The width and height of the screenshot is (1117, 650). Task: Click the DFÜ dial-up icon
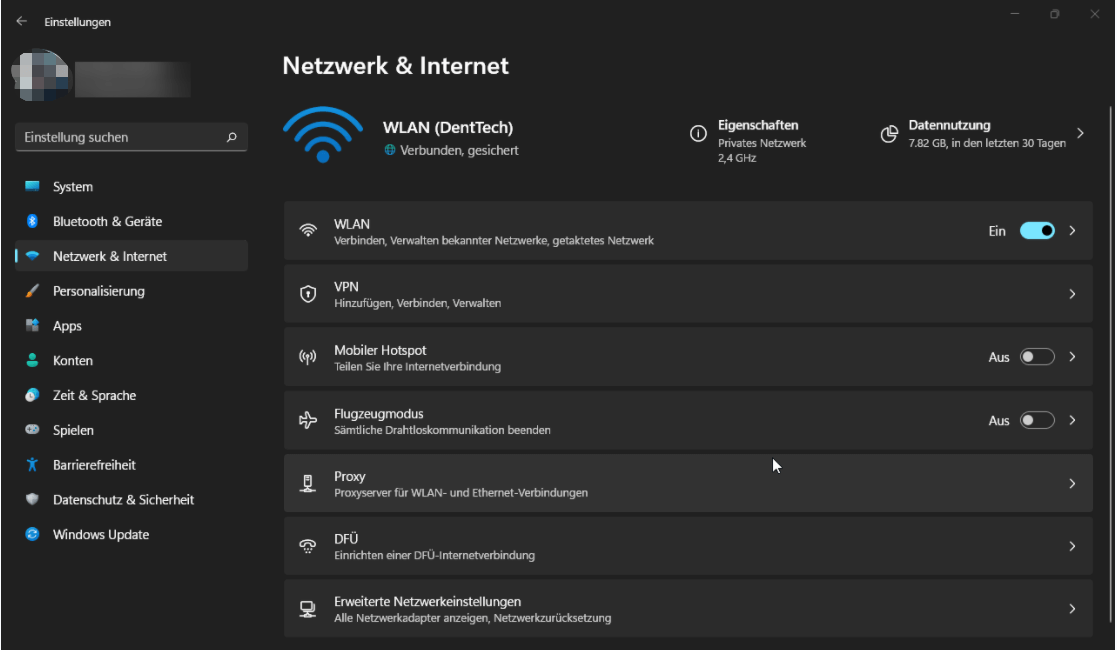308,546
